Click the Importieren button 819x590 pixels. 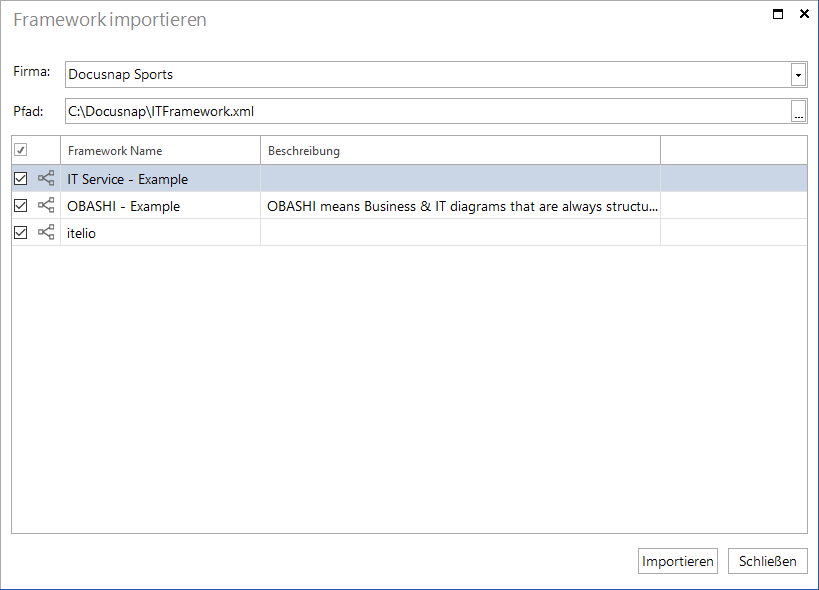point(678,561)
